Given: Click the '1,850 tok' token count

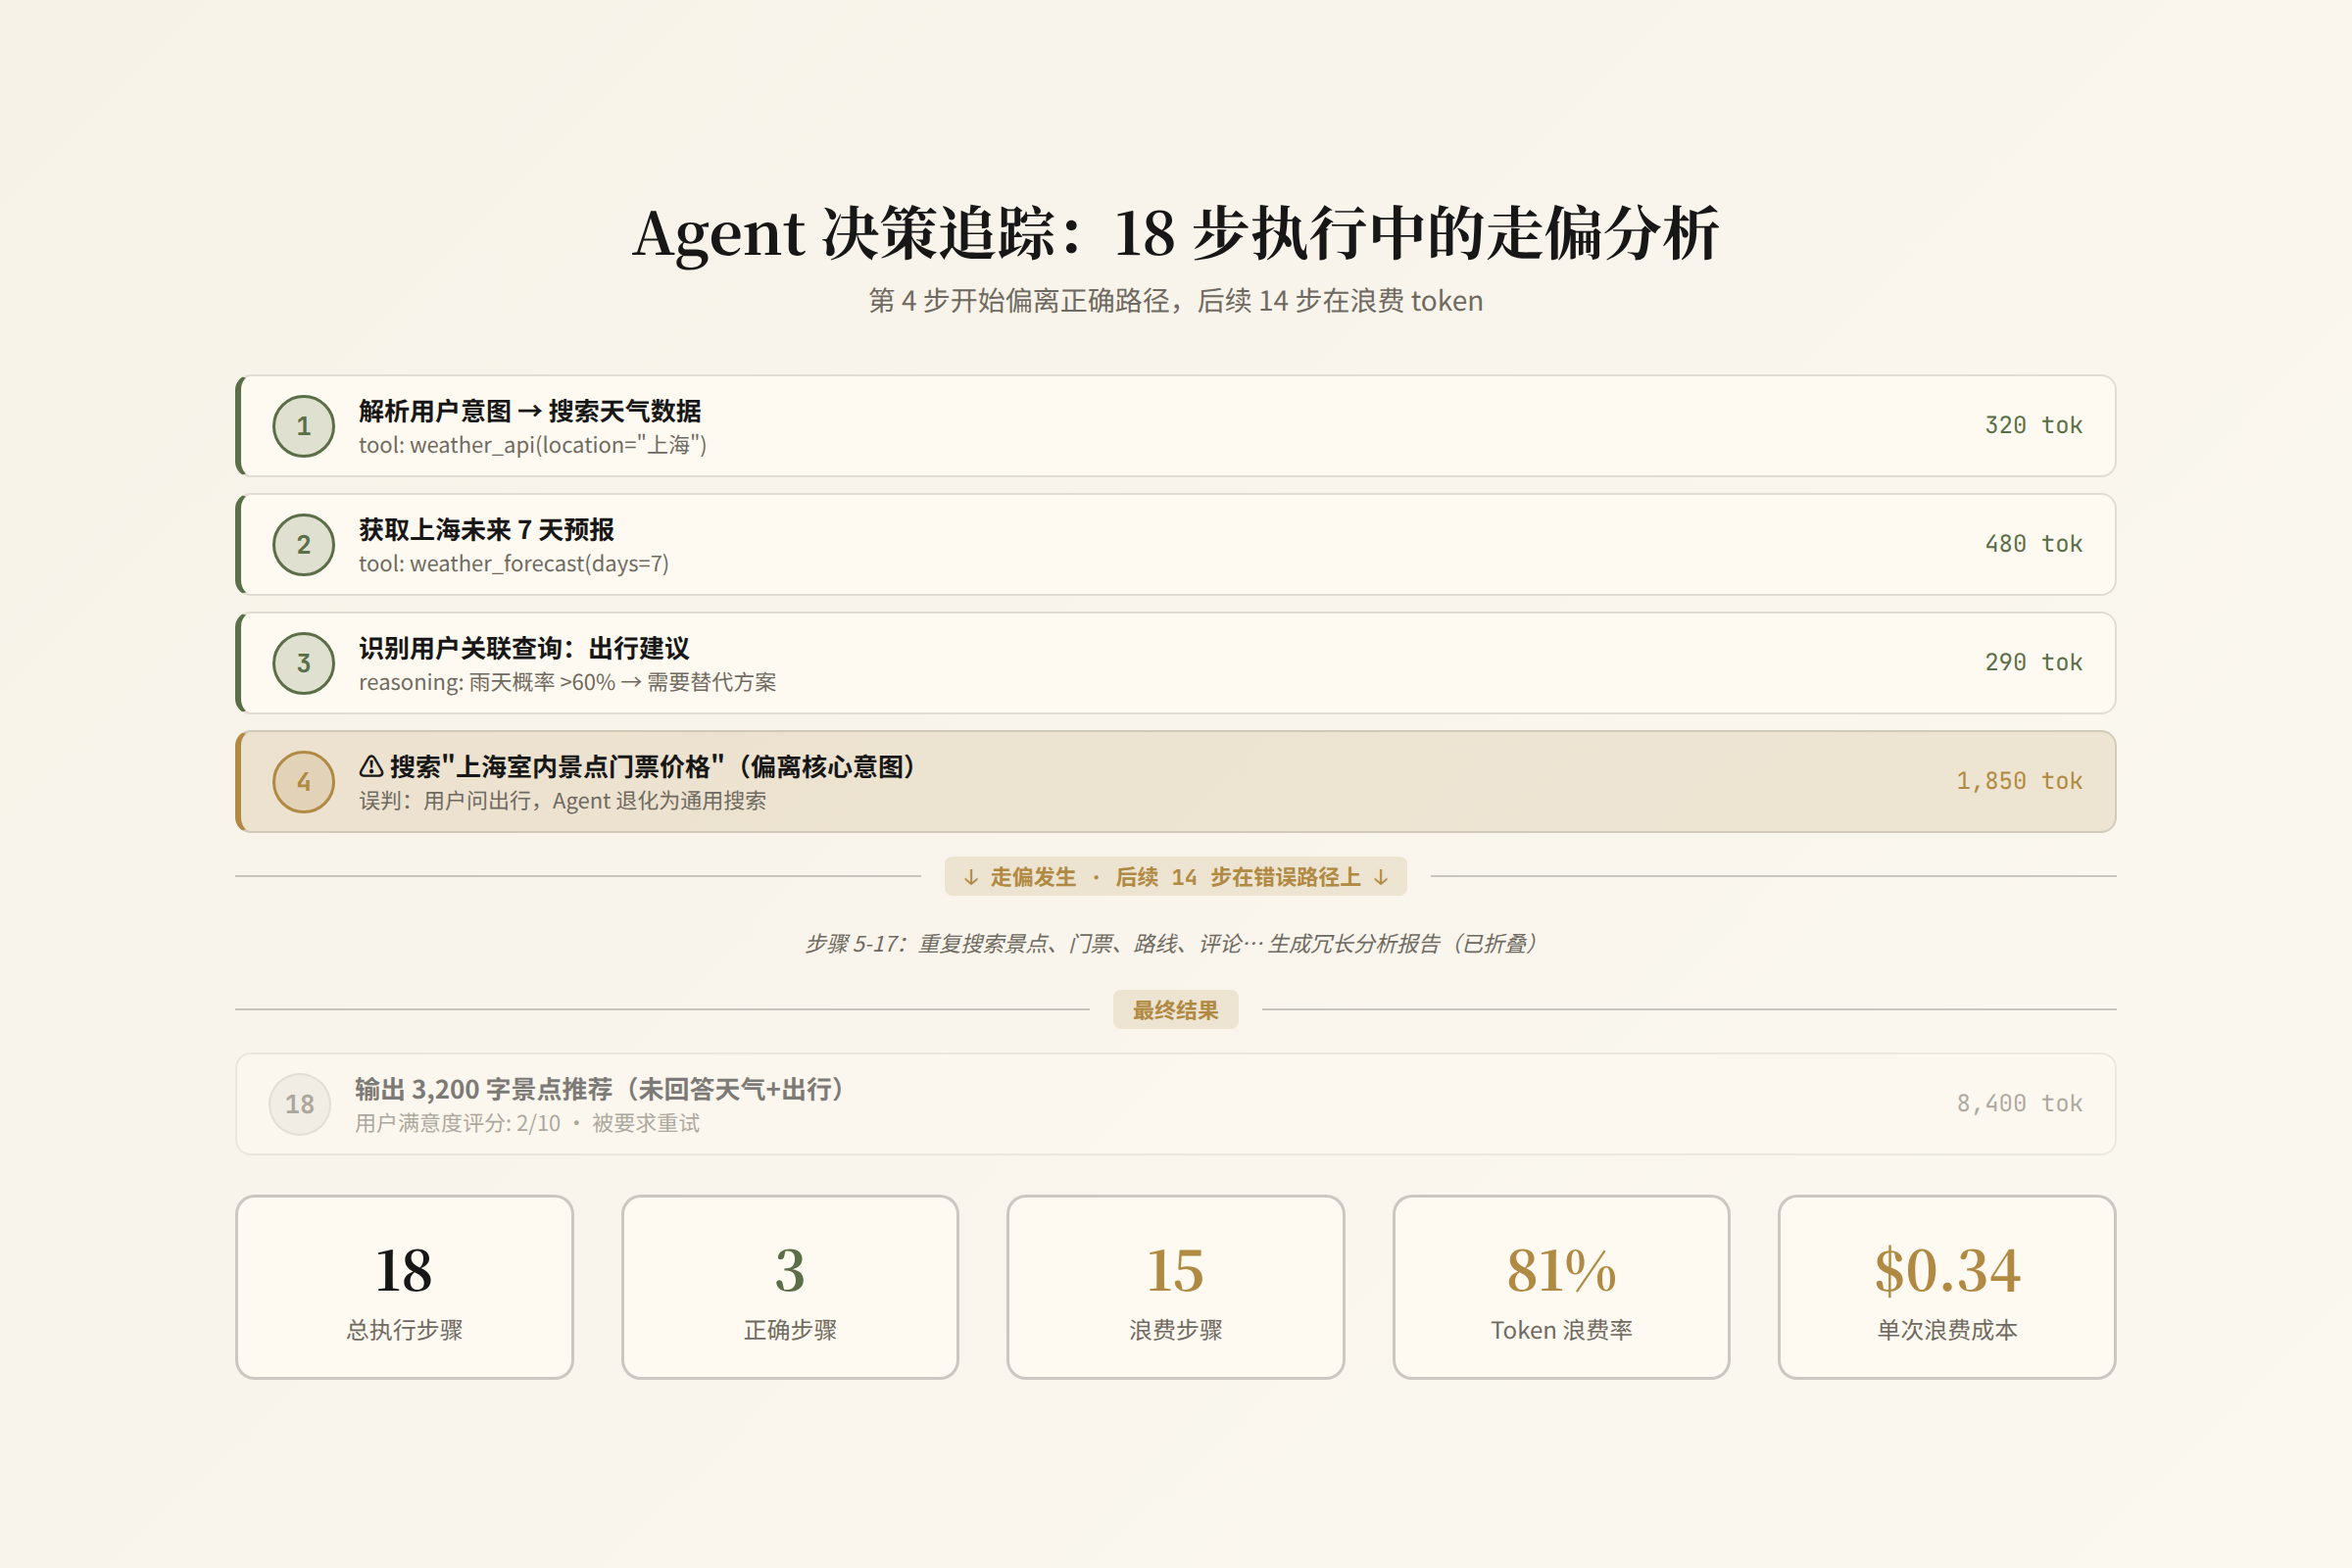Looking at the screenshot, I should 2019,781.
